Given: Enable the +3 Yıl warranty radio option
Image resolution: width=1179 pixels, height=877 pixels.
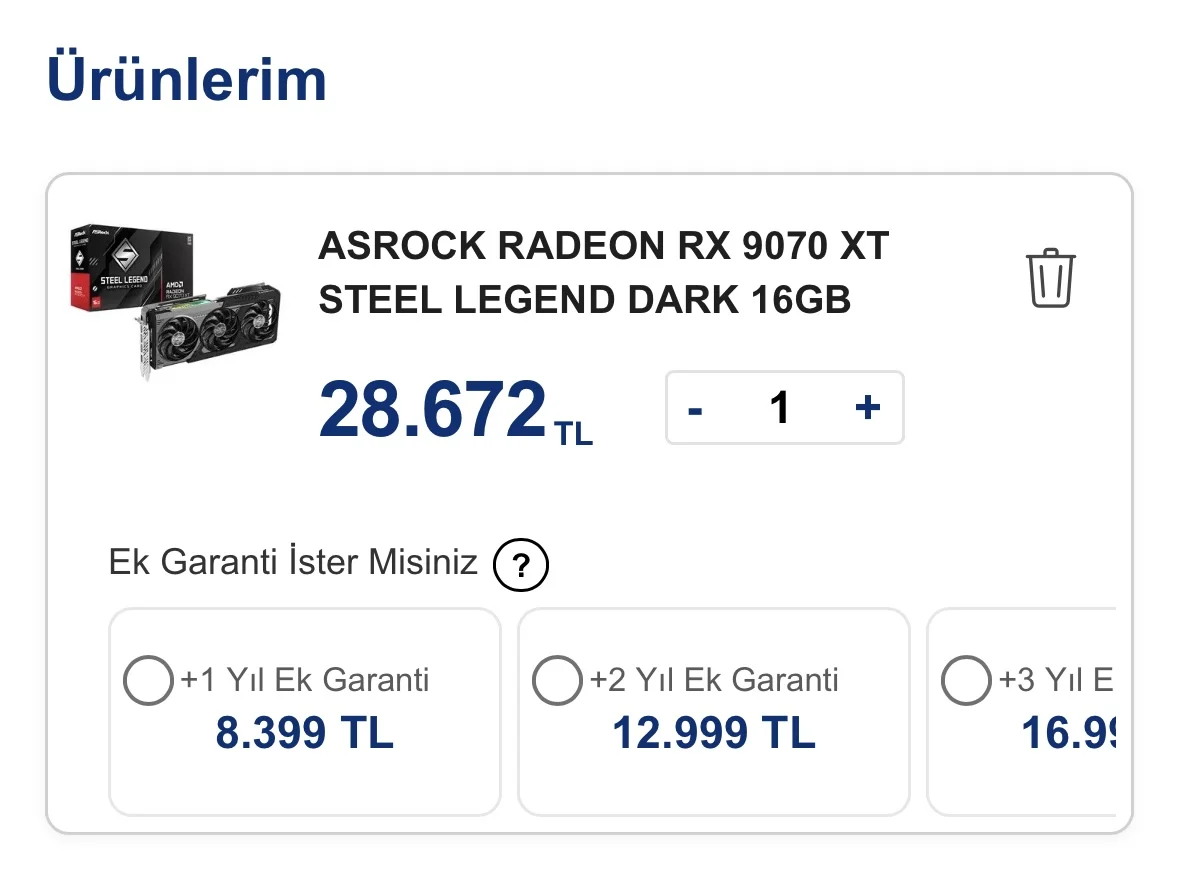Looking at the screenshot, I should pos(966,681).
